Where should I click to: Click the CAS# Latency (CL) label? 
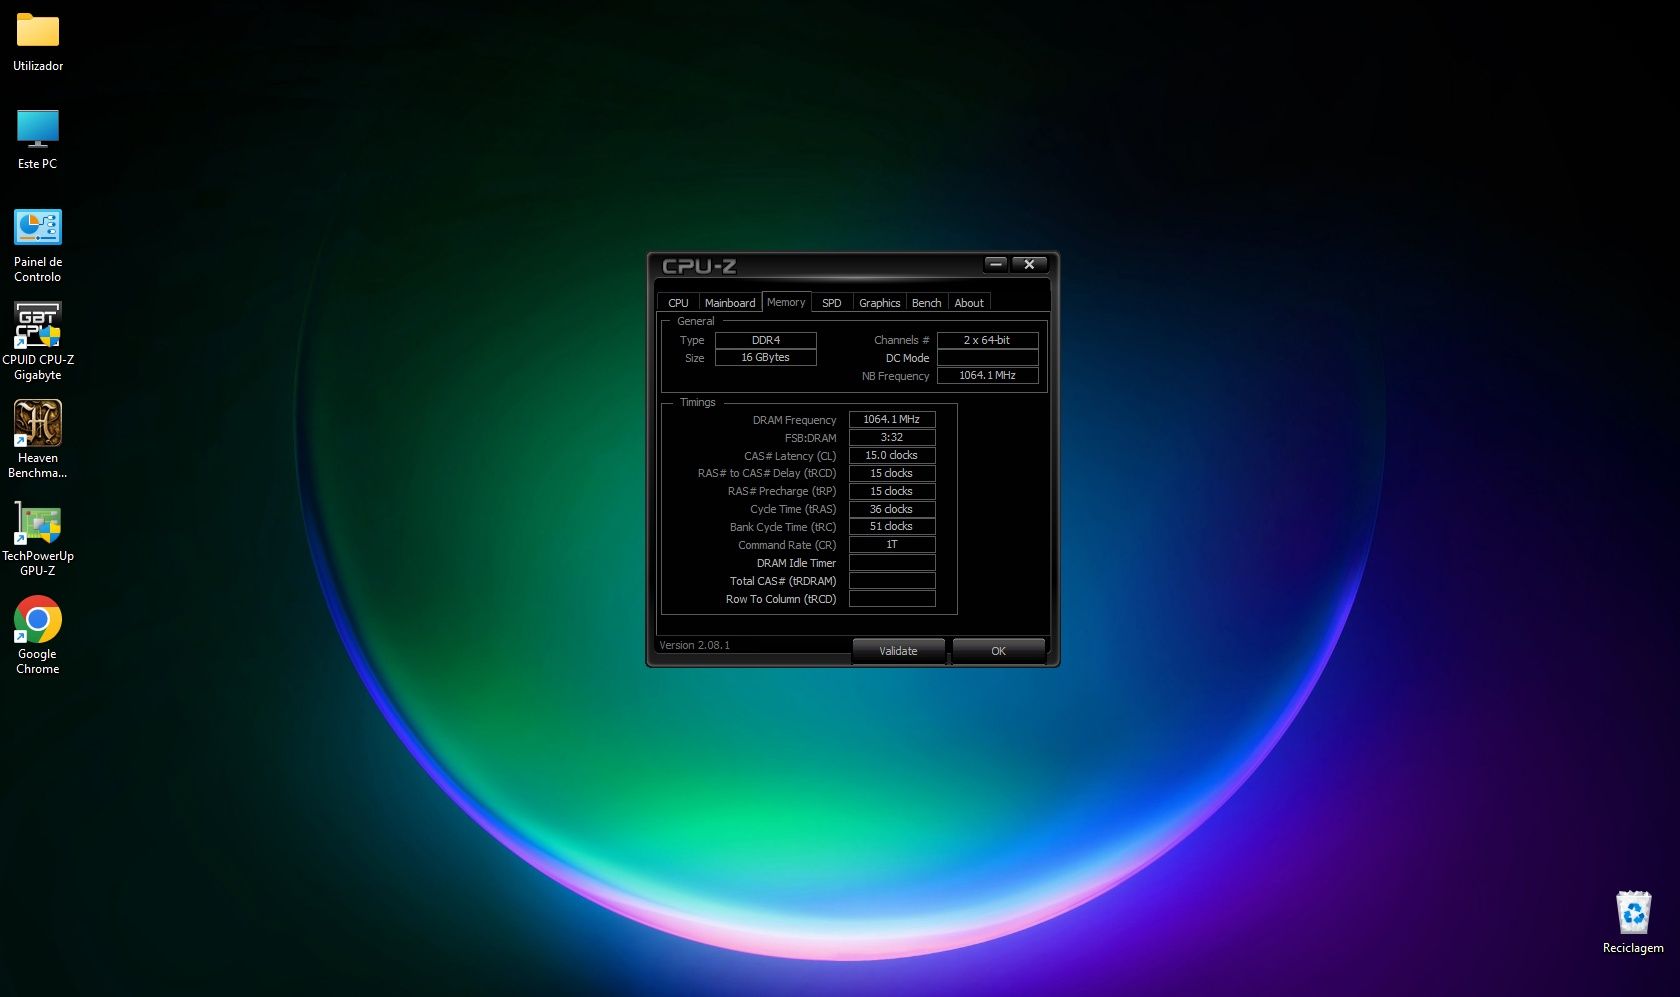[x=790, y=456]
